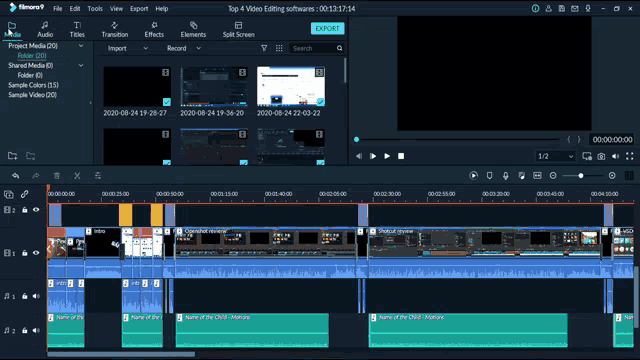This screenshot has width=640, height=360.
Task: Zoom to fit timeline icon
Action: [537, 176]
